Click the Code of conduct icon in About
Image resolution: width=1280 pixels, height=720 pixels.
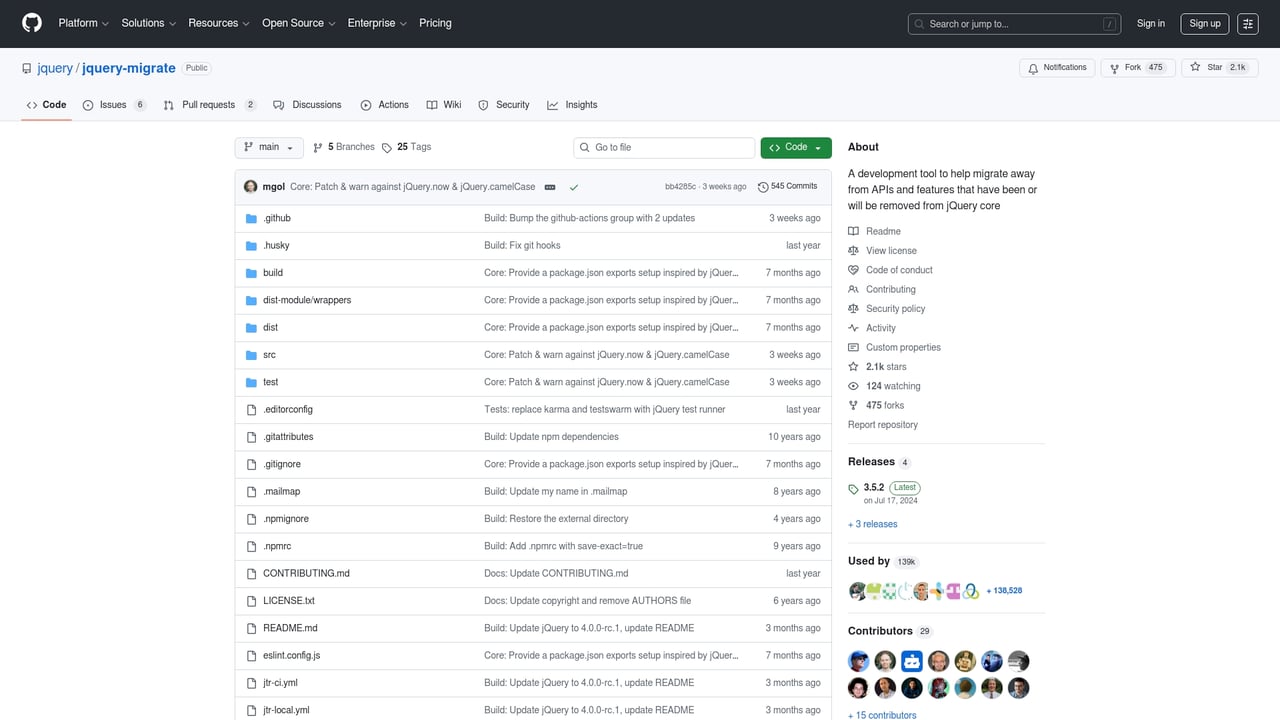pos(854,269)
